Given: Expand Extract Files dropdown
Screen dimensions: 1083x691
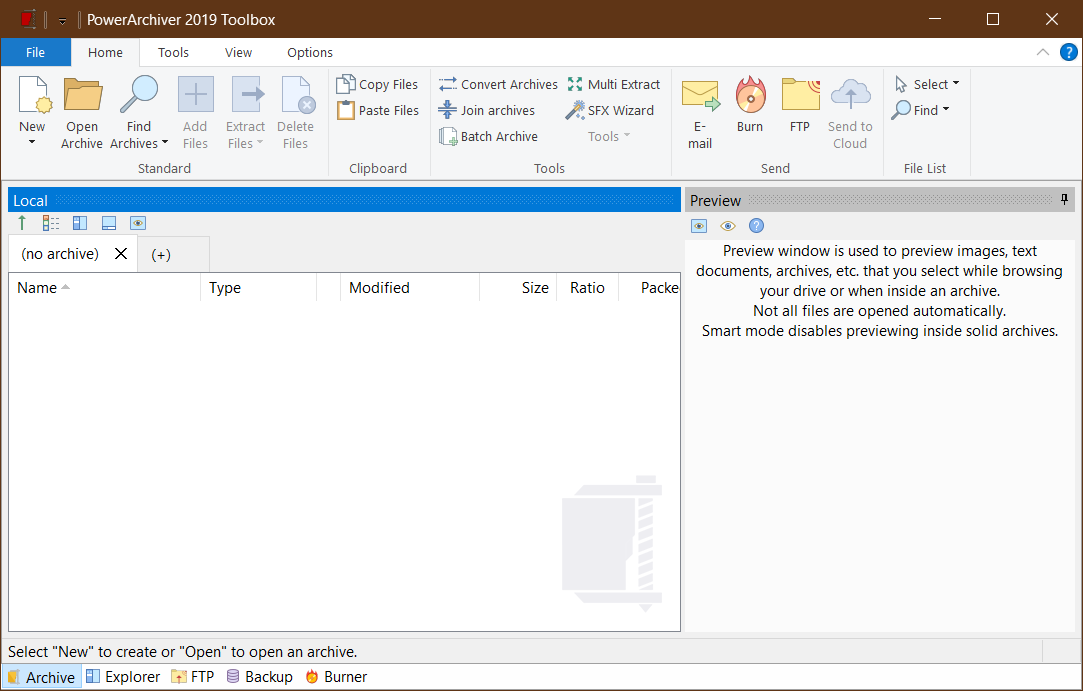Looking at the screenshot, I should pyautogui.click(x=260, y=143).
